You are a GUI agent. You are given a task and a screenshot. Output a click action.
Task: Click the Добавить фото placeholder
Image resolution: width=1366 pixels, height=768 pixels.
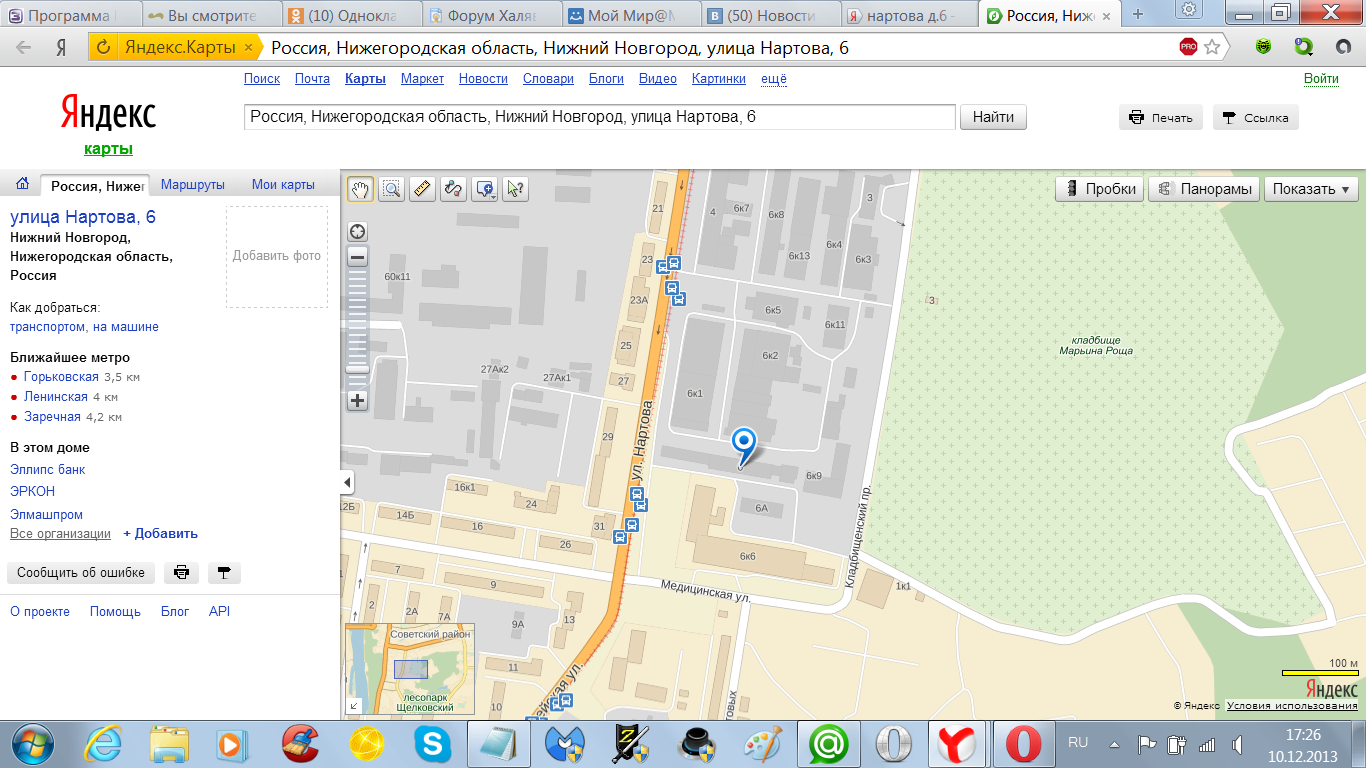277,257
